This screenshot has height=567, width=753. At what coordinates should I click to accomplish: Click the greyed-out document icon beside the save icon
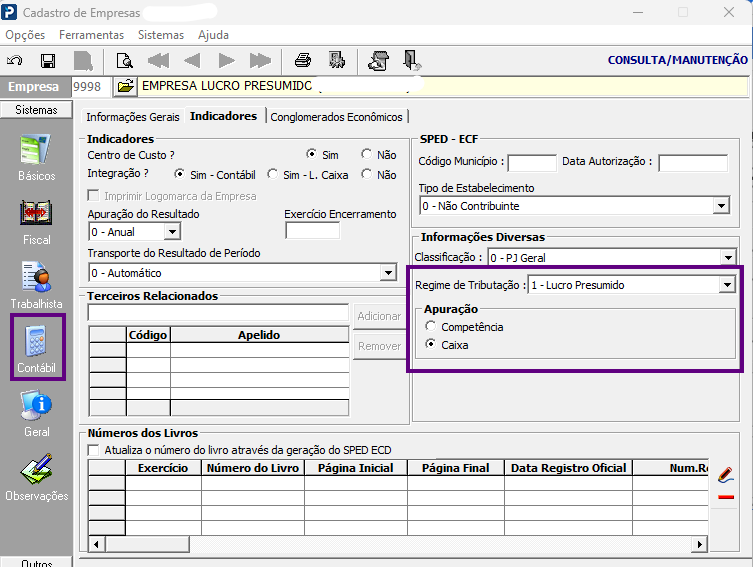click(x=83, y=61)
